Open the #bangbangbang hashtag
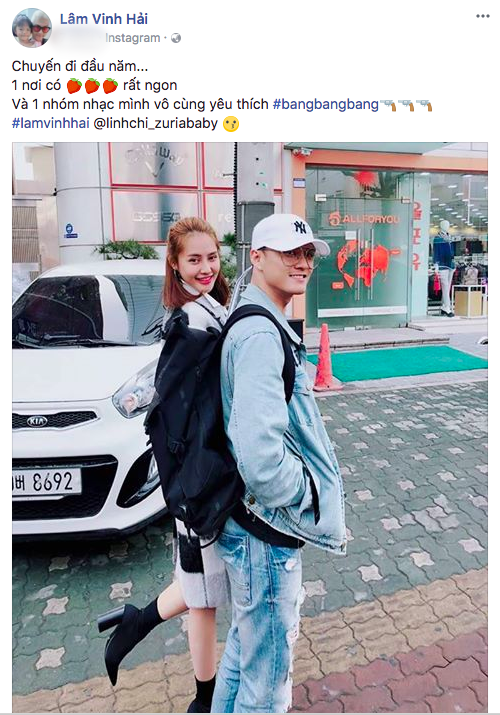 click(x=325, y=104)
